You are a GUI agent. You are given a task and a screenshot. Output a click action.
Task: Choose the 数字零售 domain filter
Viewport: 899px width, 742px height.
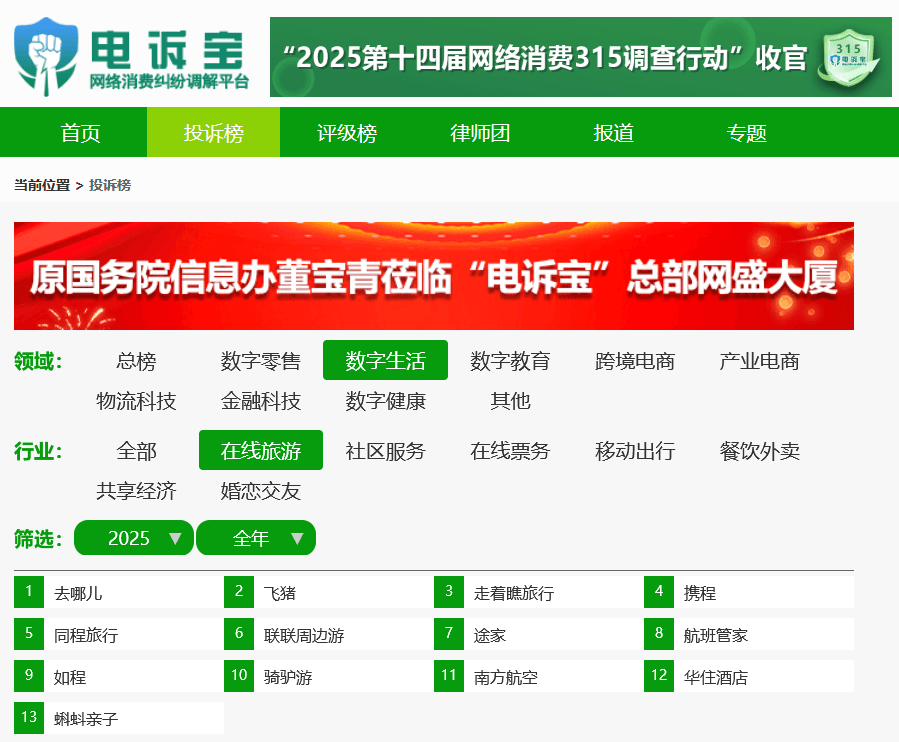pos(260,361)
